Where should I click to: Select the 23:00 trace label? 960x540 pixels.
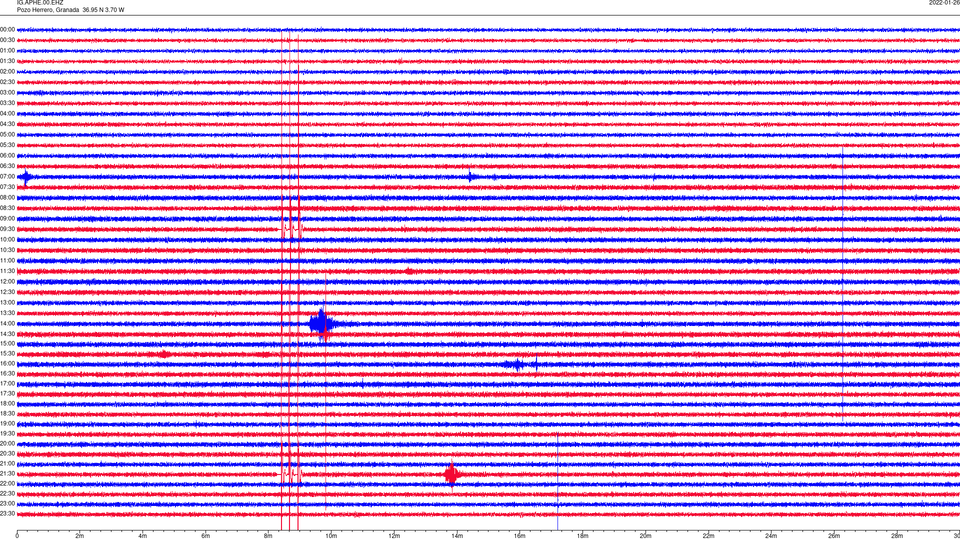[x=8, y=503]
